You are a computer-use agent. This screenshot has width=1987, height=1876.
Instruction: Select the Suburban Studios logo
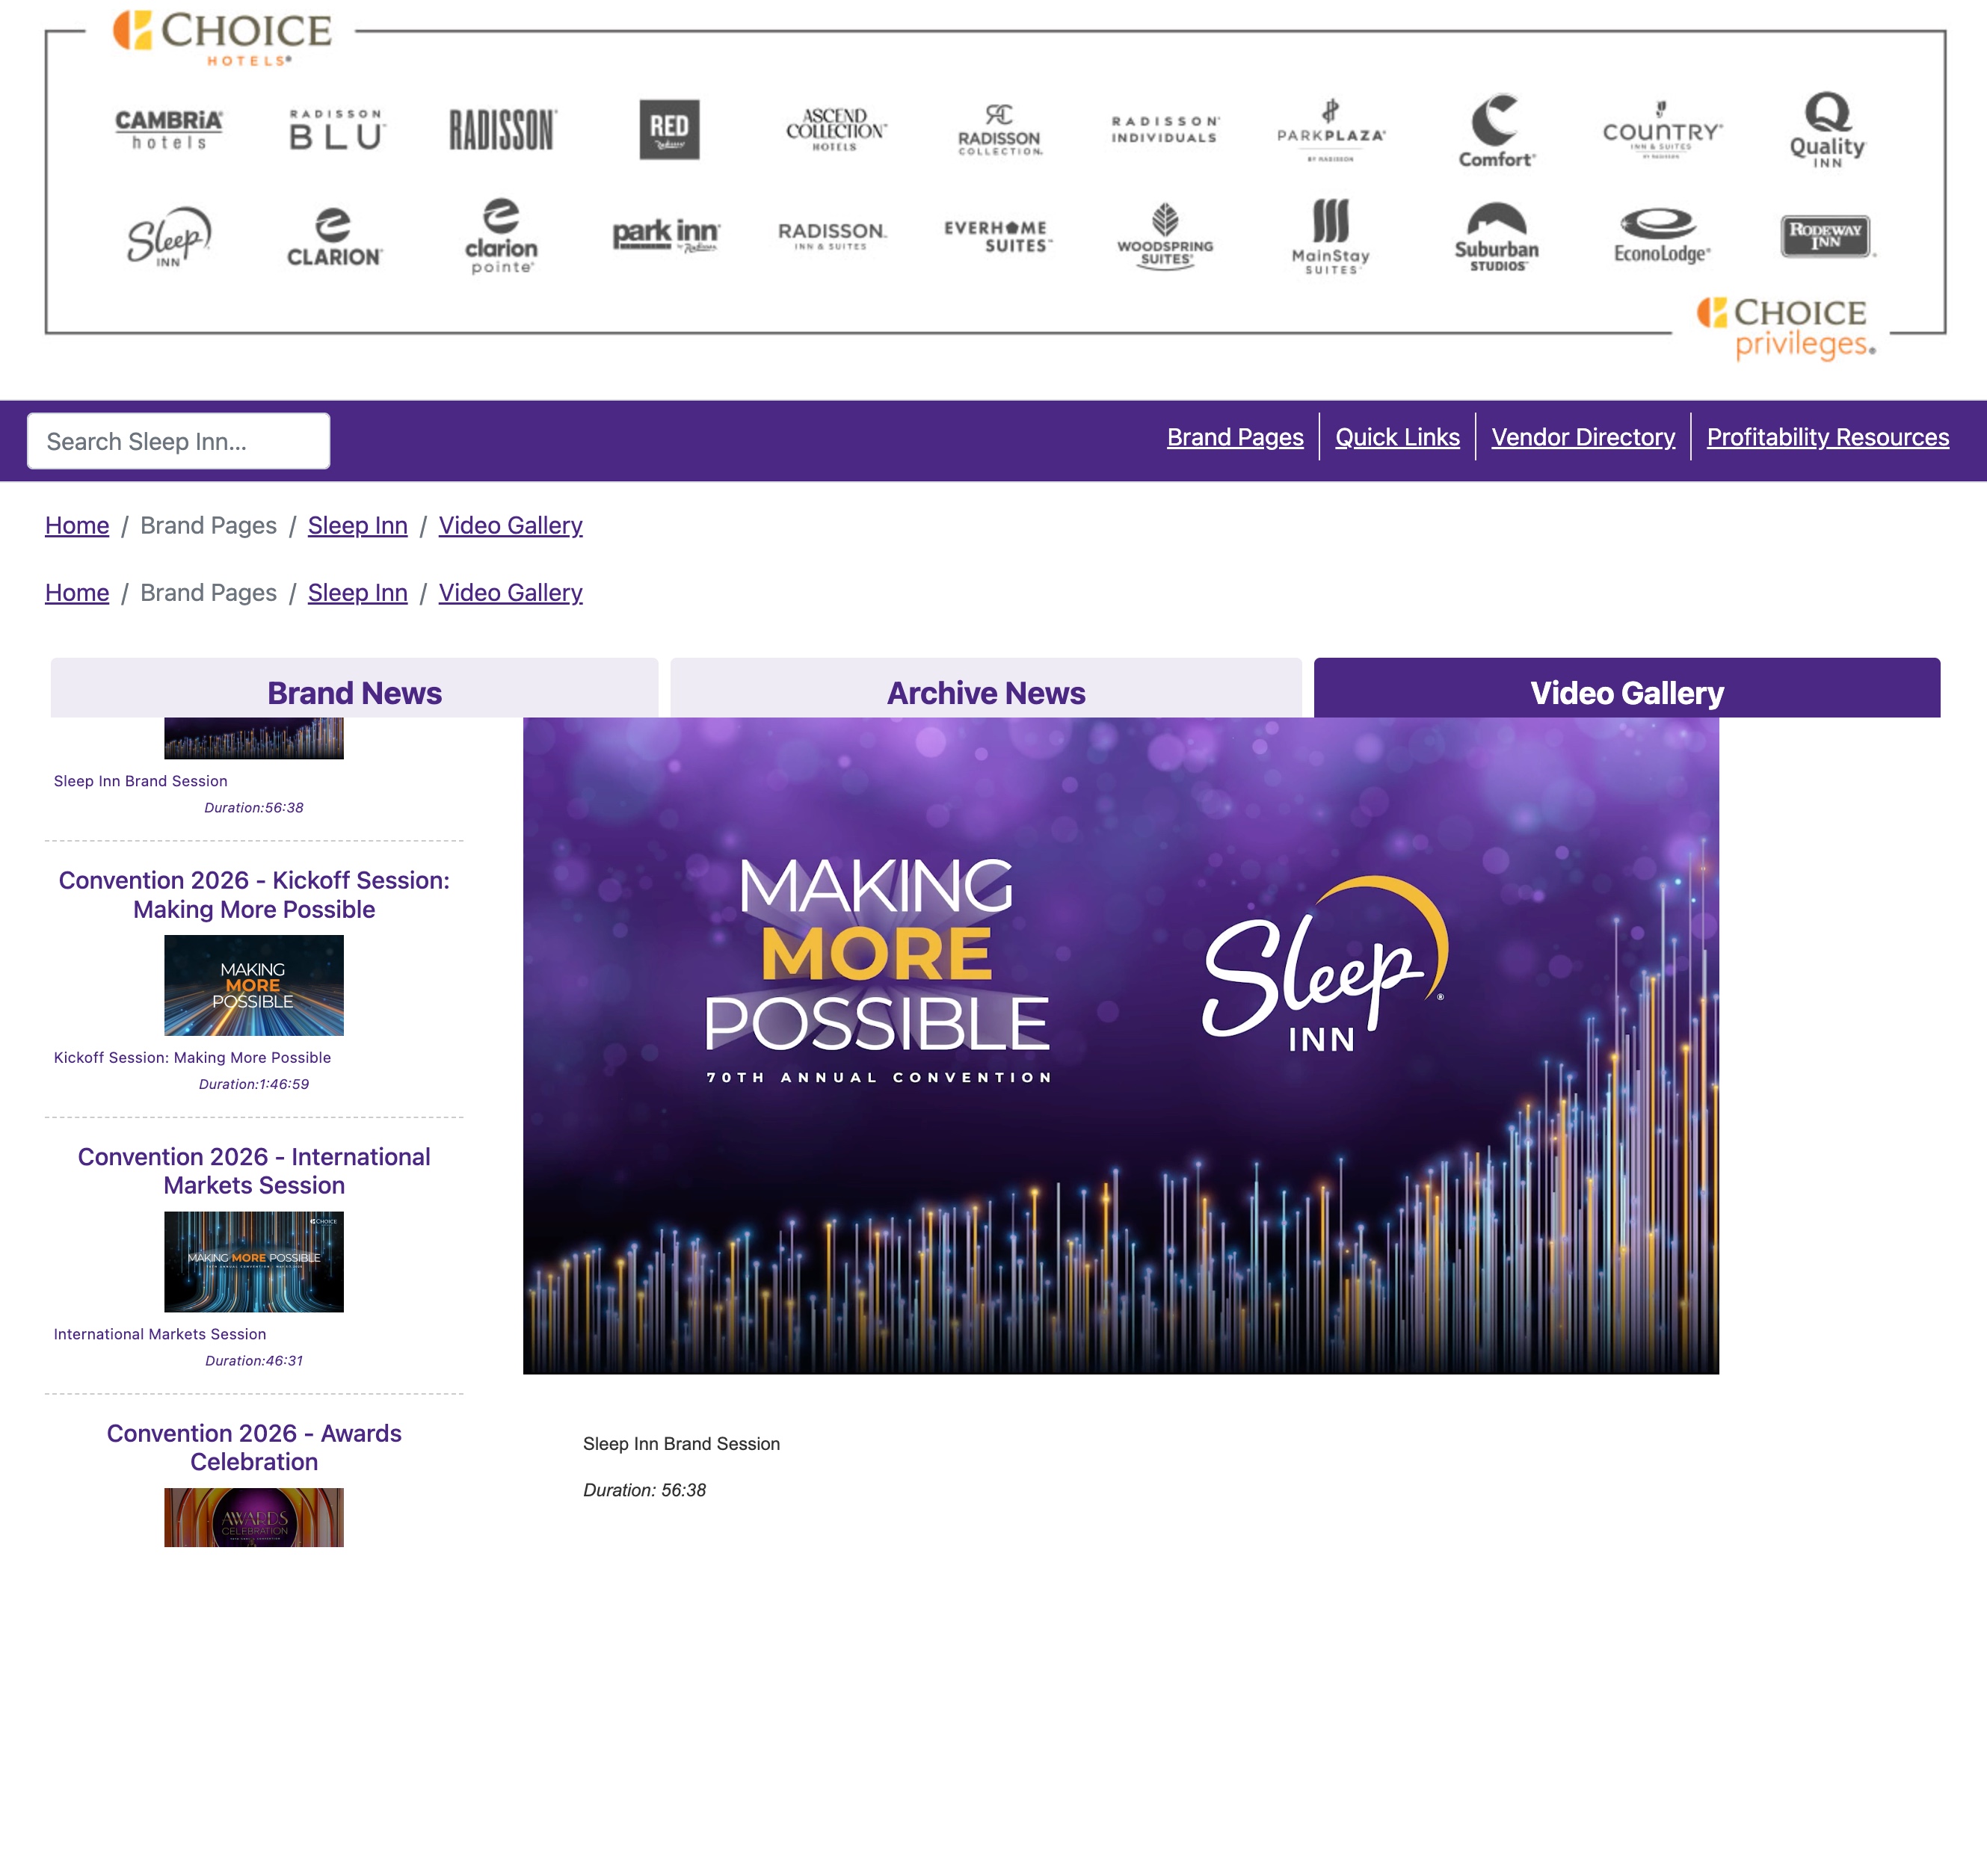[x=1496, y=237]
